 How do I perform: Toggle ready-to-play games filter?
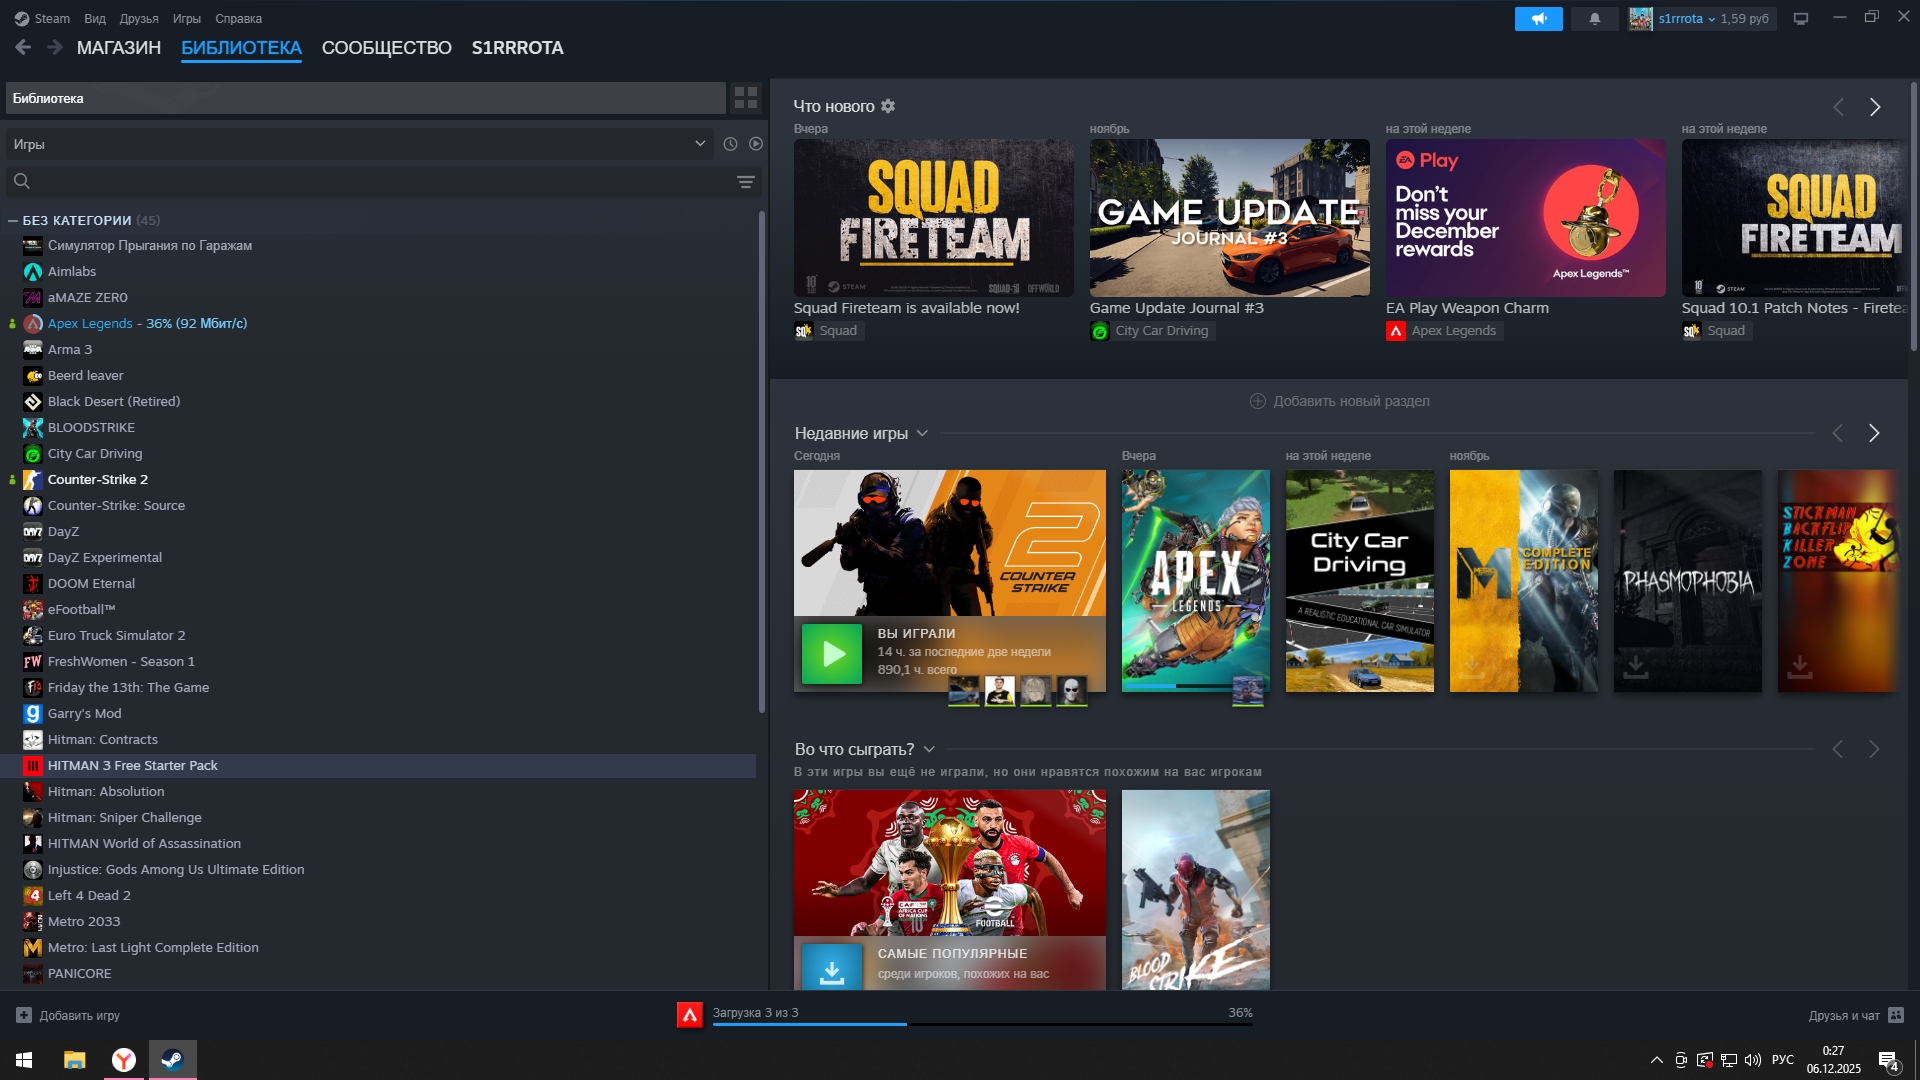tap(756, 144)
